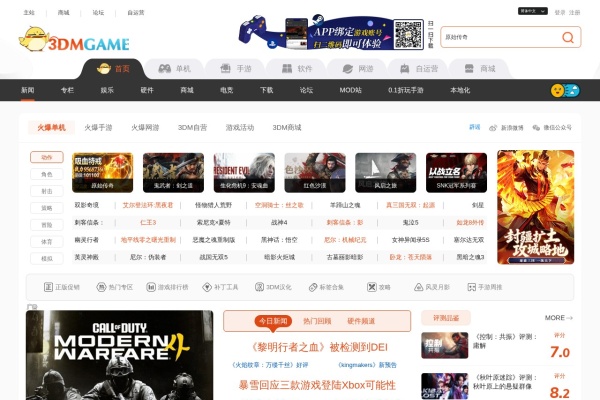This screenshot has width=600, height=400.
Task: Open the 自运营 tab in main tabs
Action: pos(419,69)
